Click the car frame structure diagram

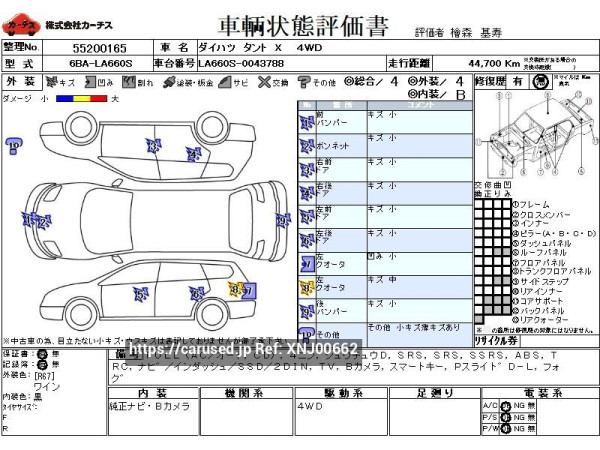pos(539,134)
